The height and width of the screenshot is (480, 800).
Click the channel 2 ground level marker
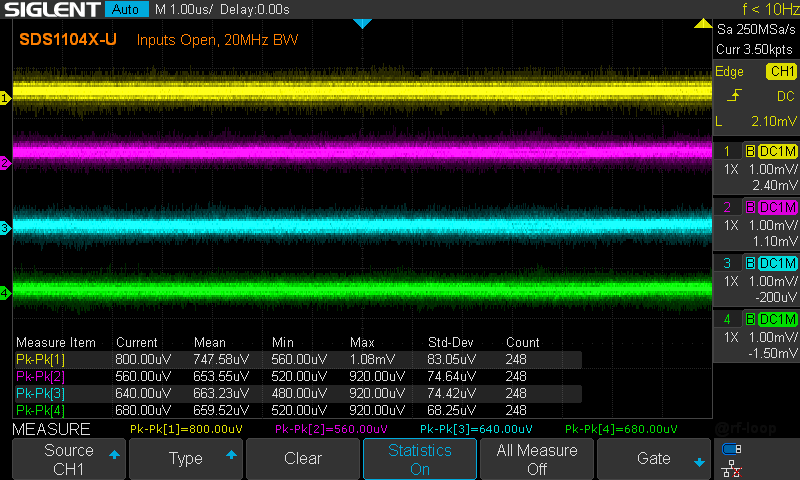5,163
